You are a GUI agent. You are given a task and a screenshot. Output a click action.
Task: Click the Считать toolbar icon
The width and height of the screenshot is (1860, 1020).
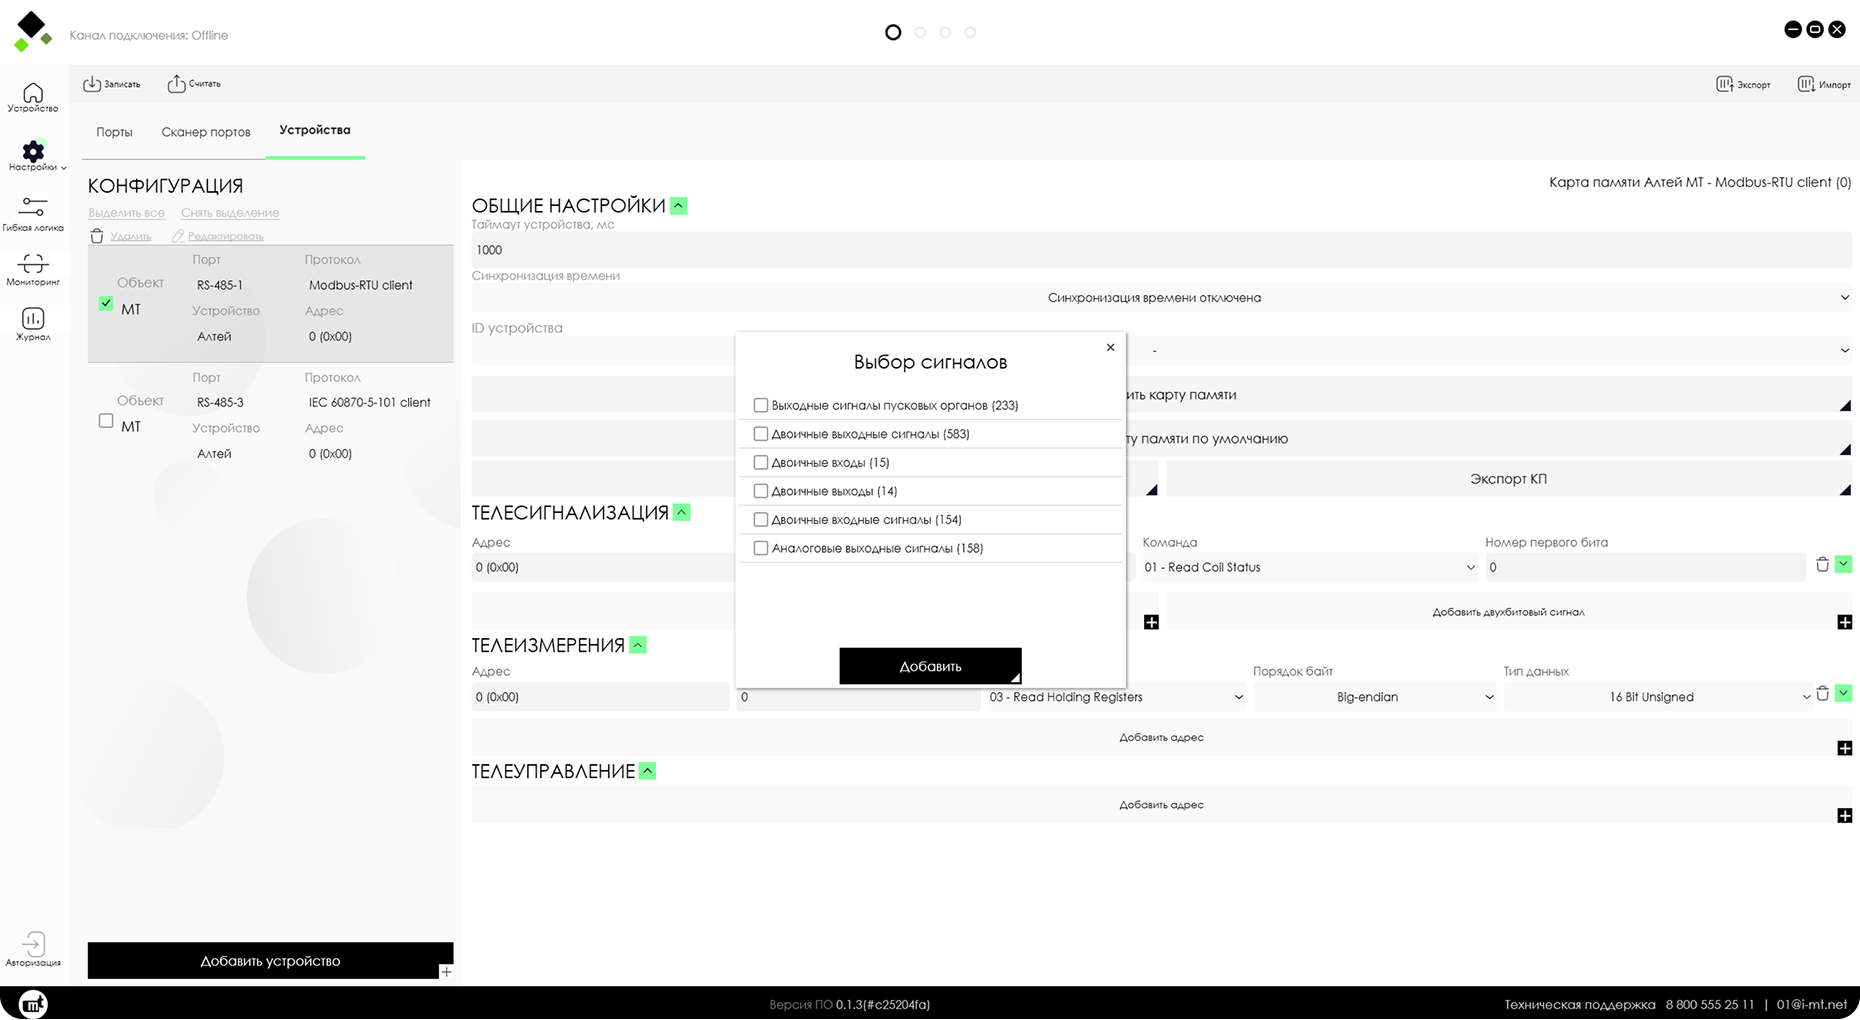tap(176, 84)
